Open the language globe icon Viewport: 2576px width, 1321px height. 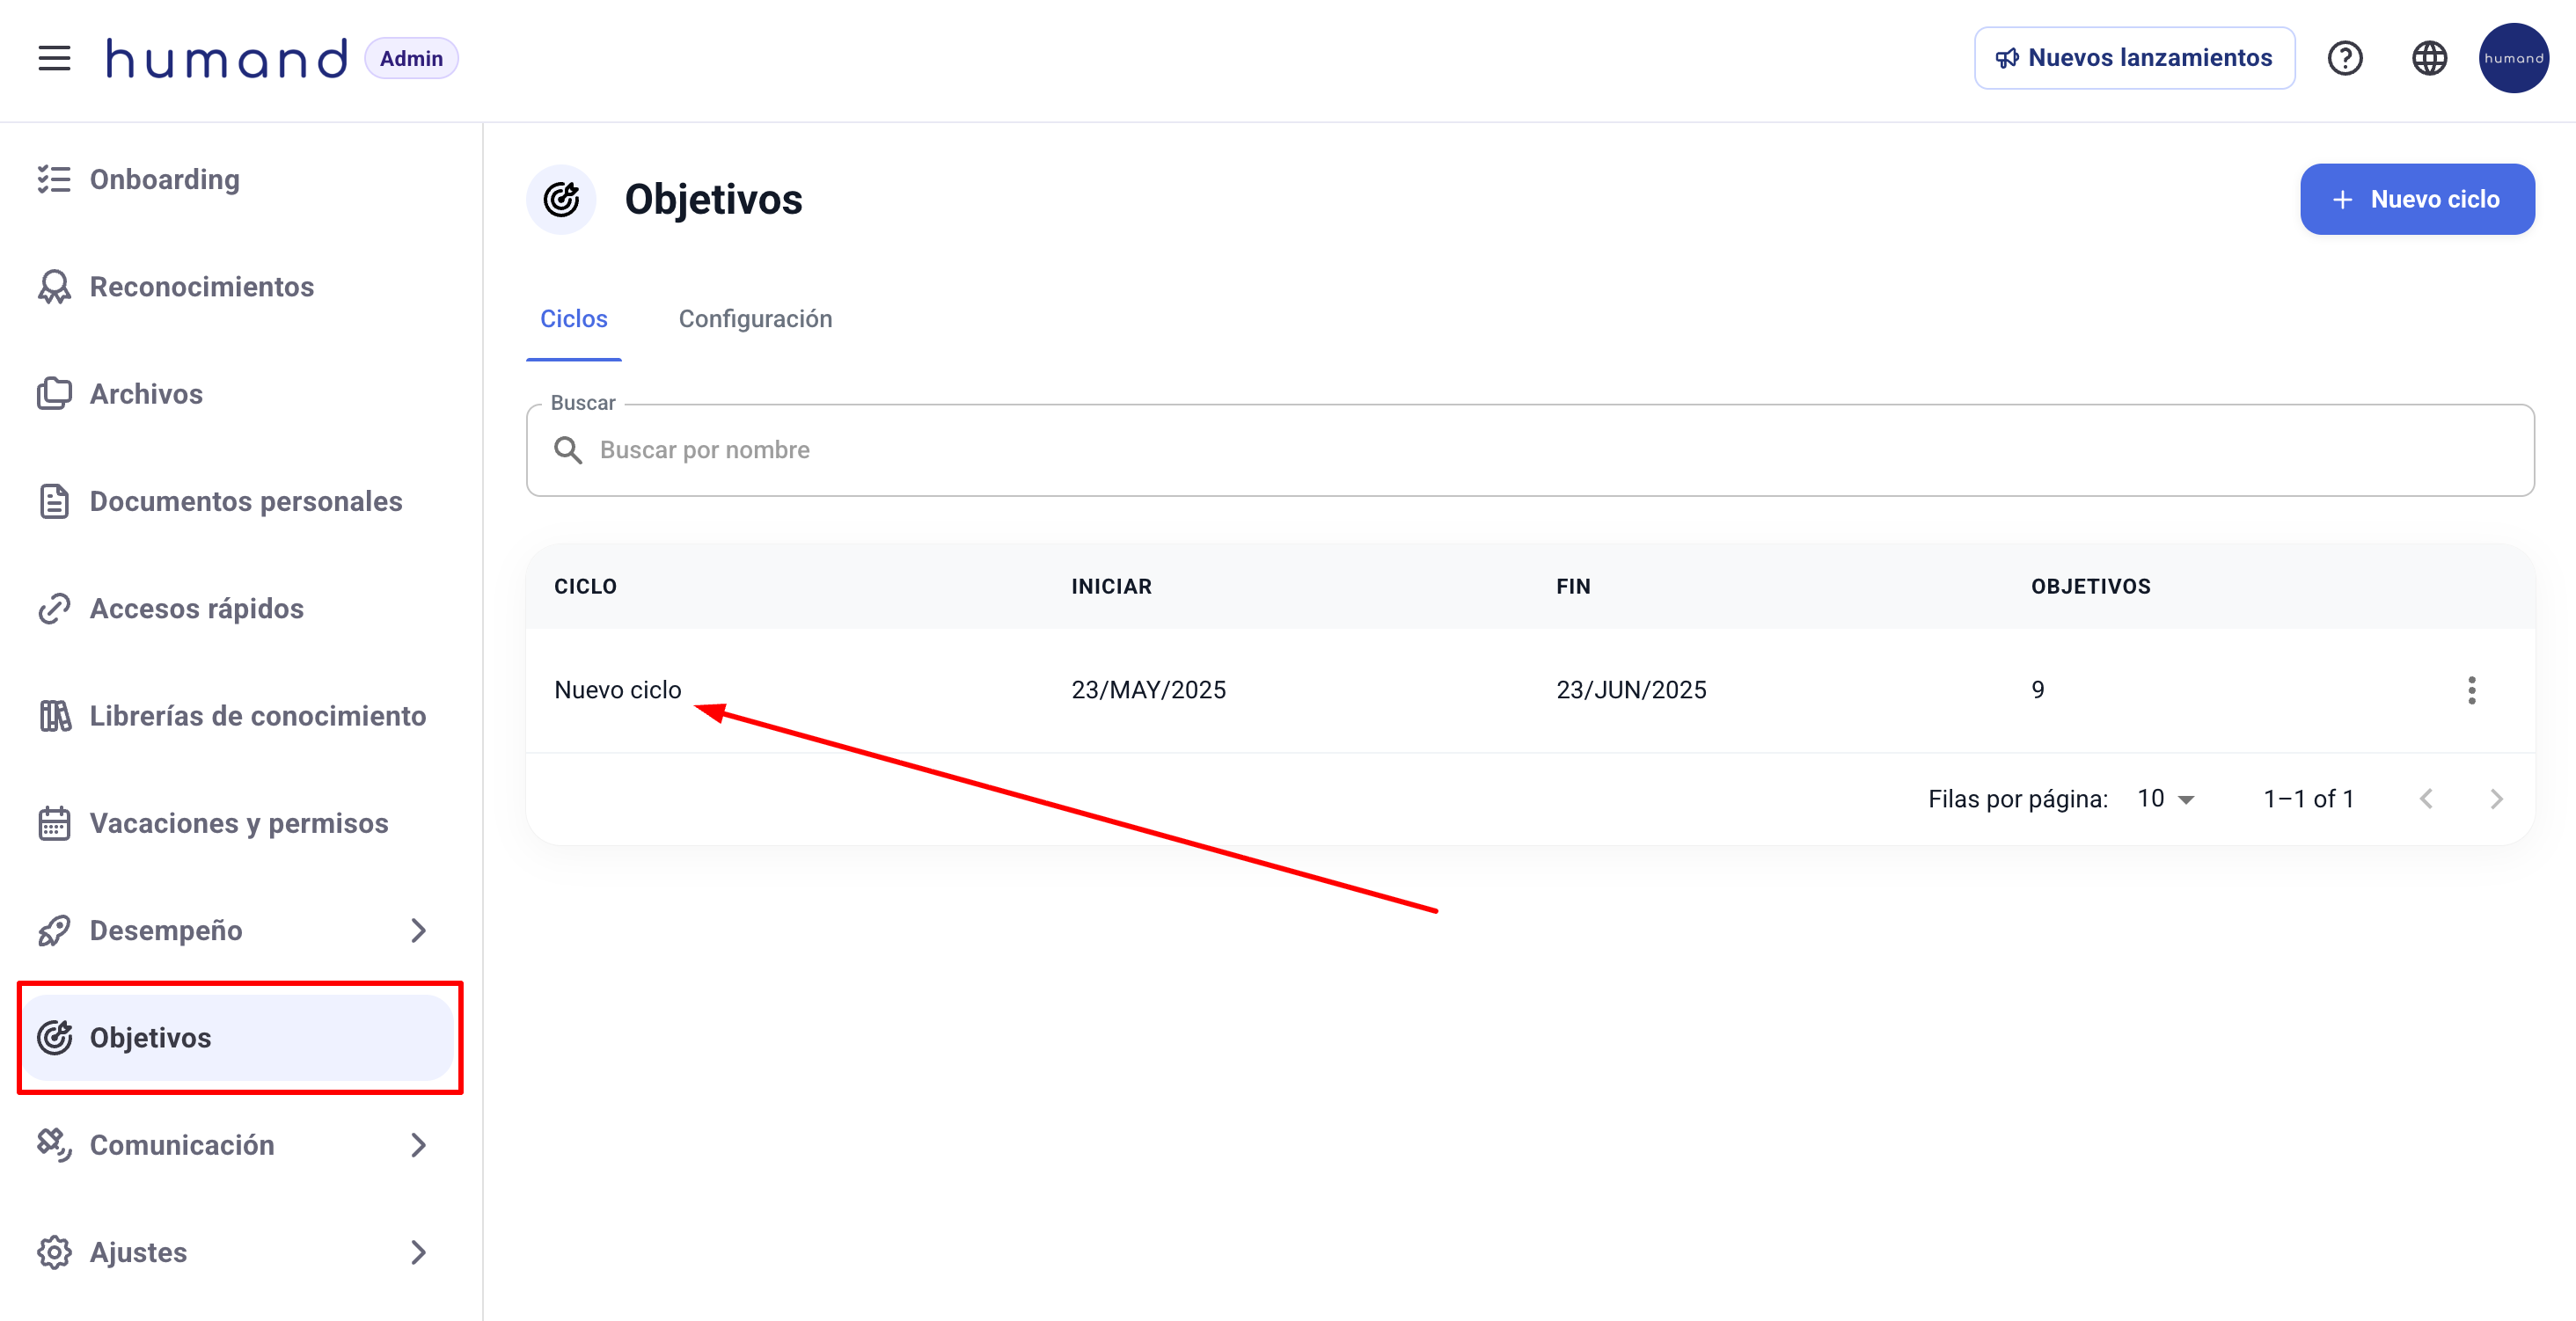click(x=2428, y=58)
